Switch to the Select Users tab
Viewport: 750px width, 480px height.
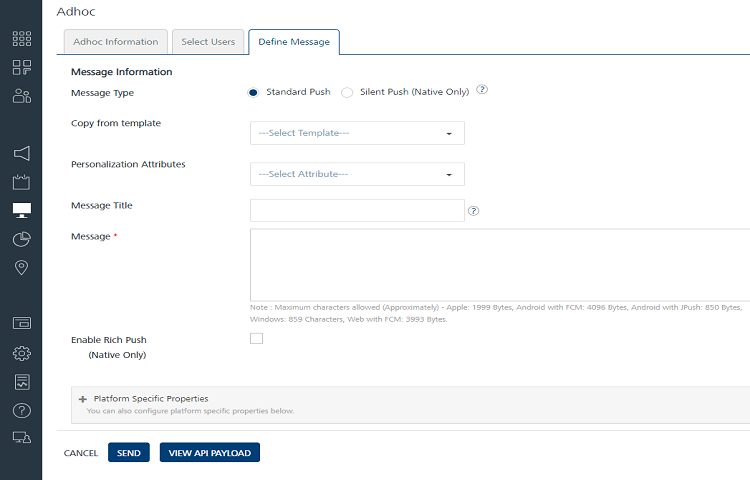click(x=208, y=42)
